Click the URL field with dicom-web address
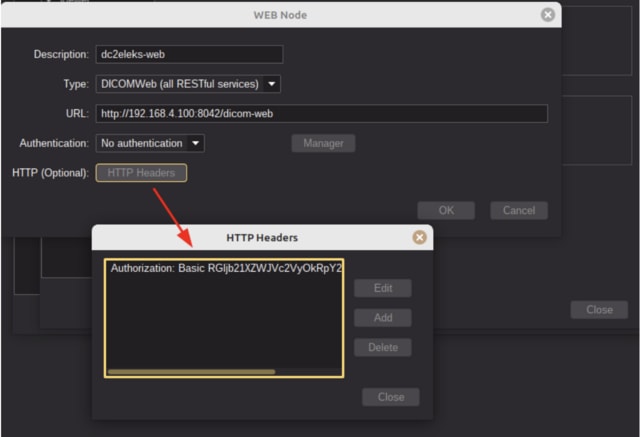The image size is (640, 437). point(321,114)
